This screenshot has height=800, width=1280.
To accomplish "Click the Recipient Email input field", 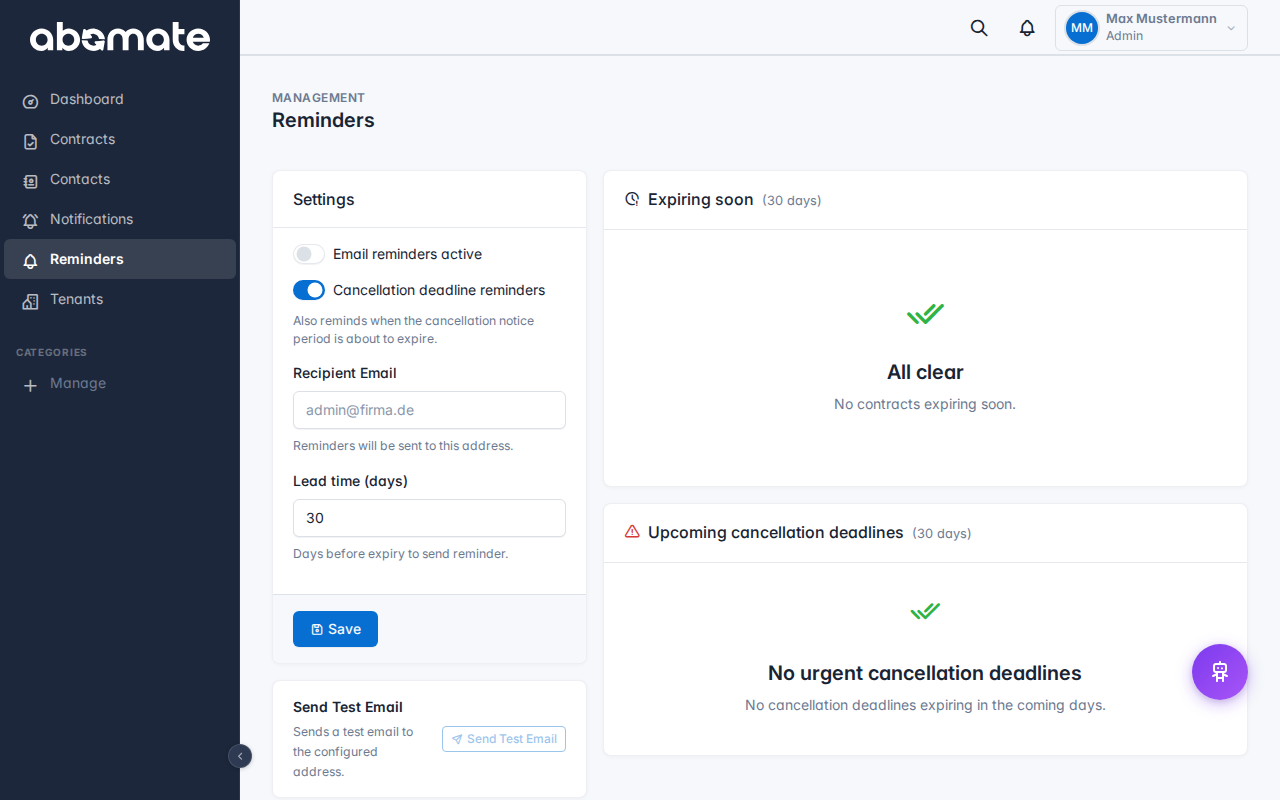I will [429, 410].
